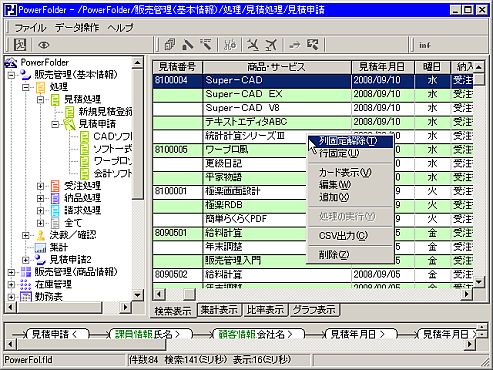The height and width of the screenshot is (370, 493).
Task: Click the 顧客情報.会社名 flow node
Action: coord(258,334)
